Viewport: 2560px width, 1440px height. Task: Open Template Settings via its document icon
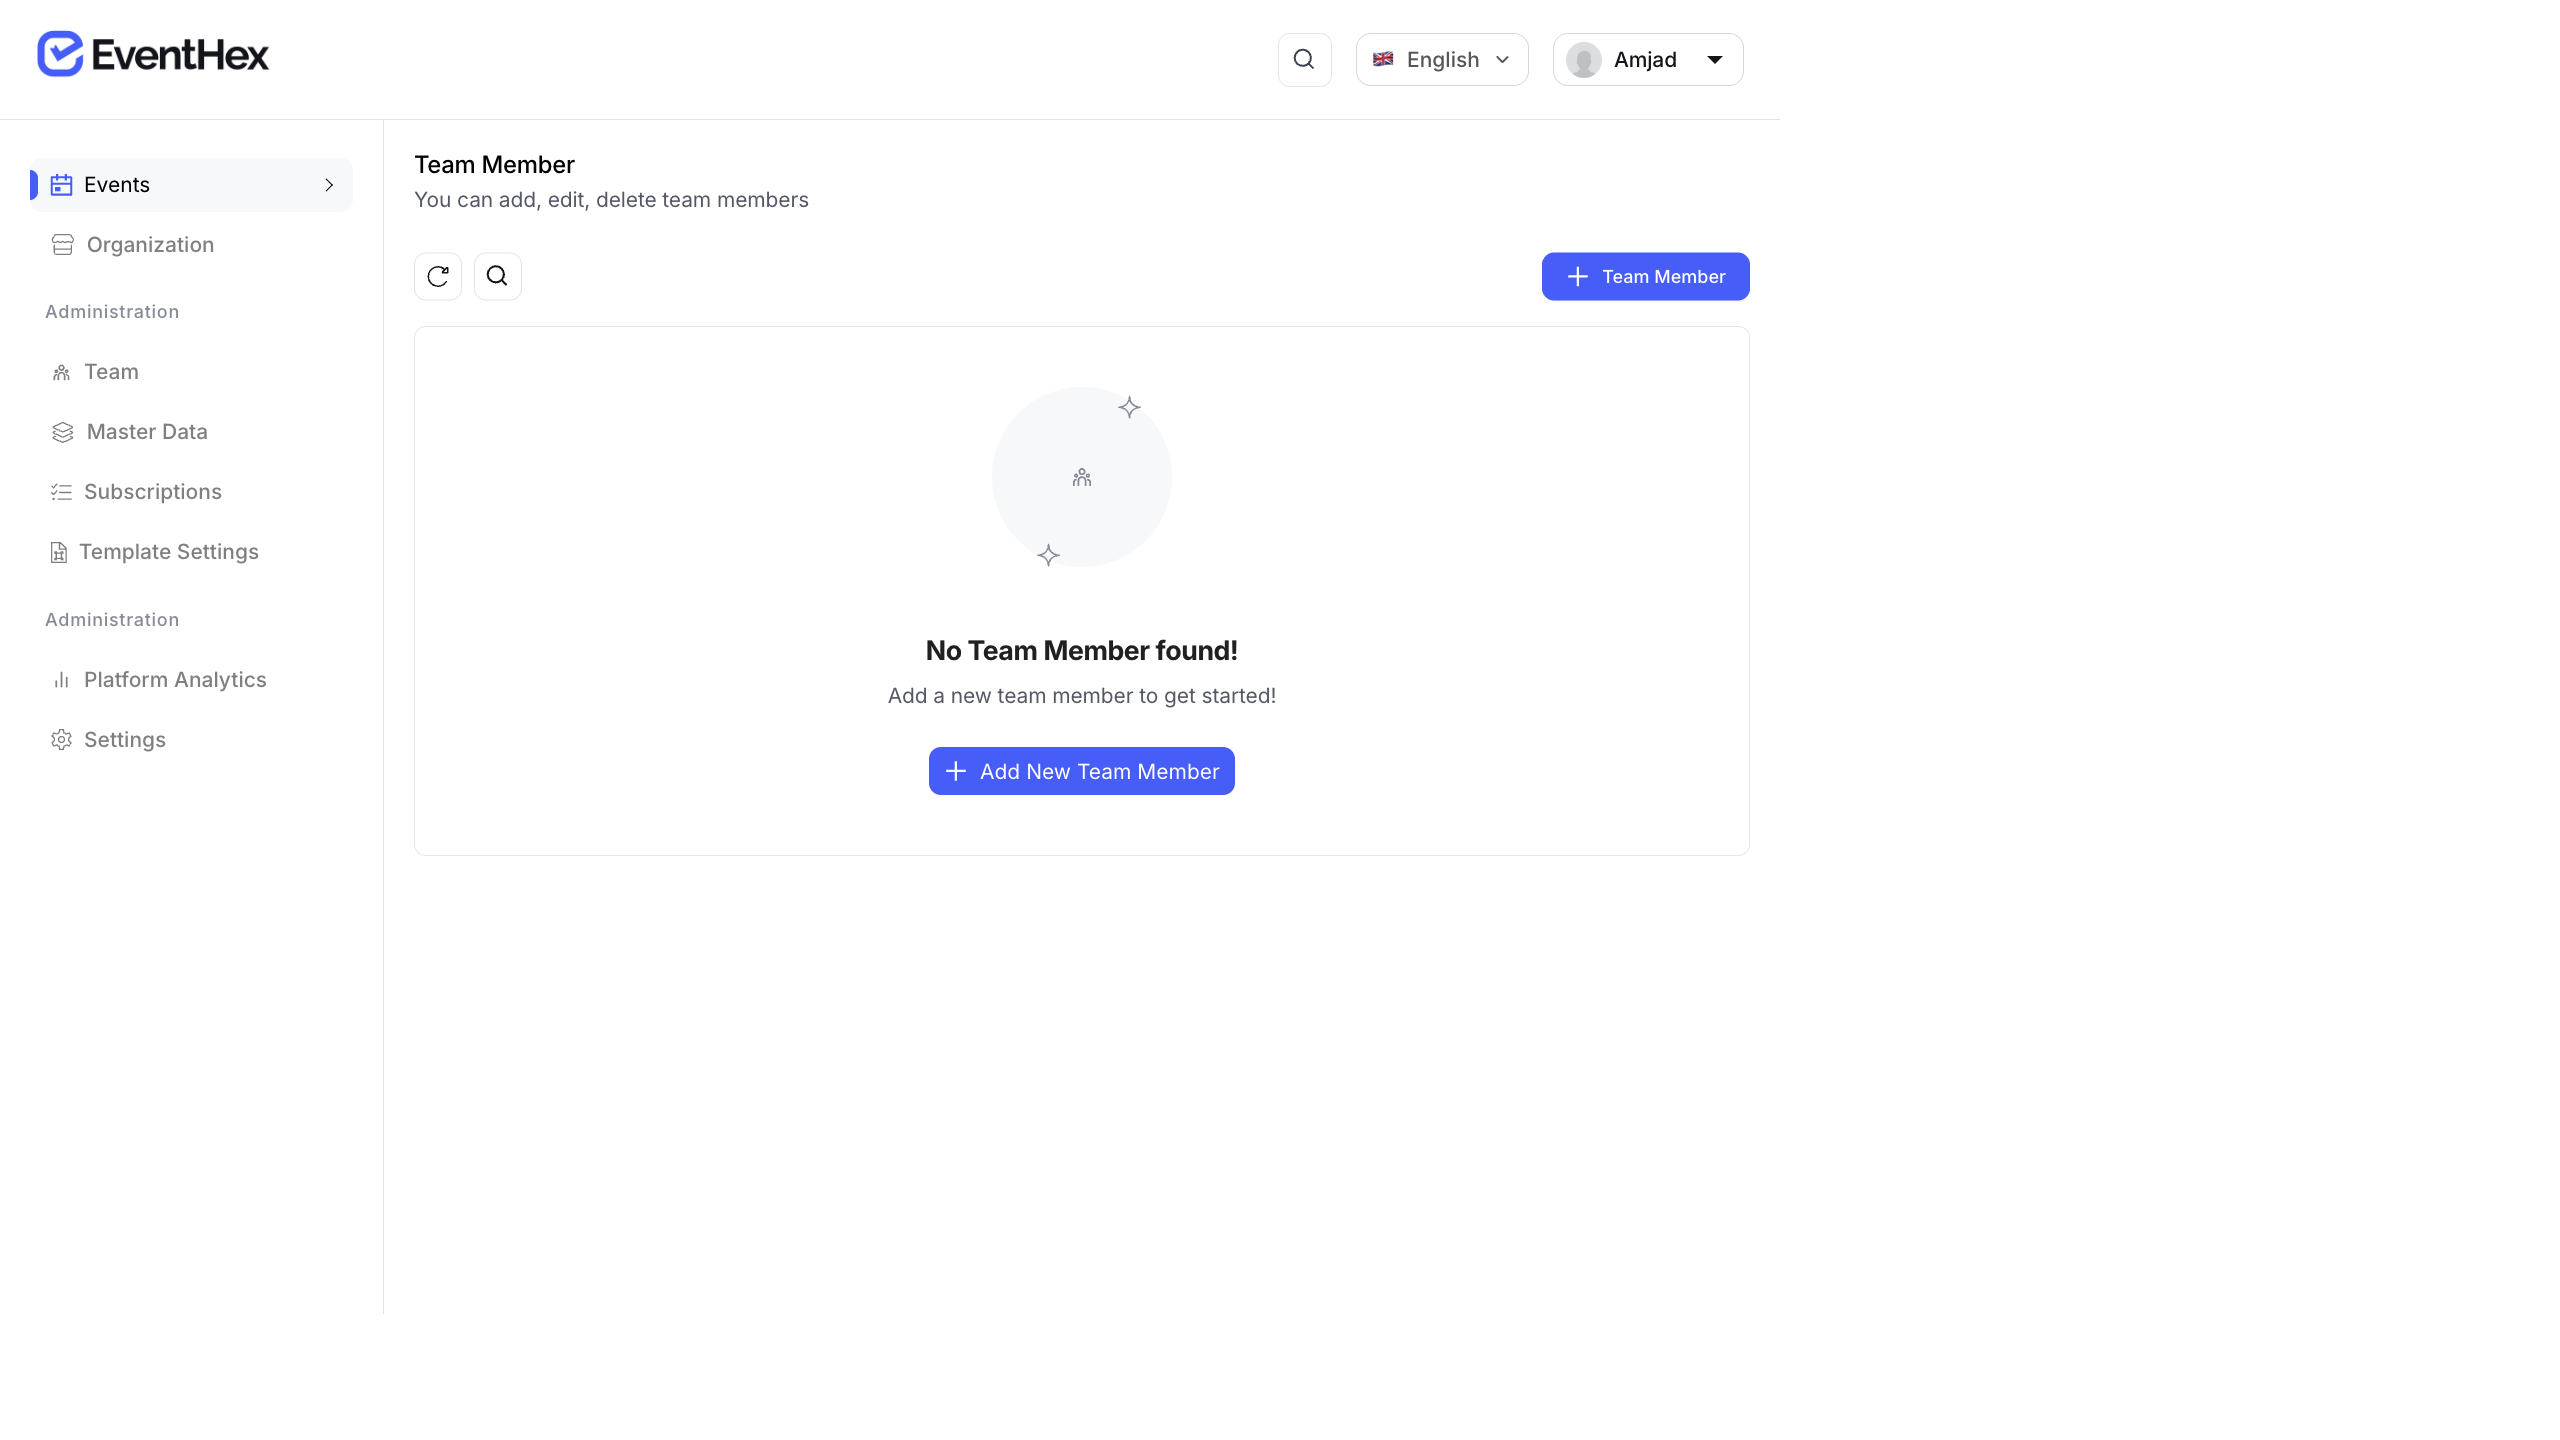coord(58,551)
